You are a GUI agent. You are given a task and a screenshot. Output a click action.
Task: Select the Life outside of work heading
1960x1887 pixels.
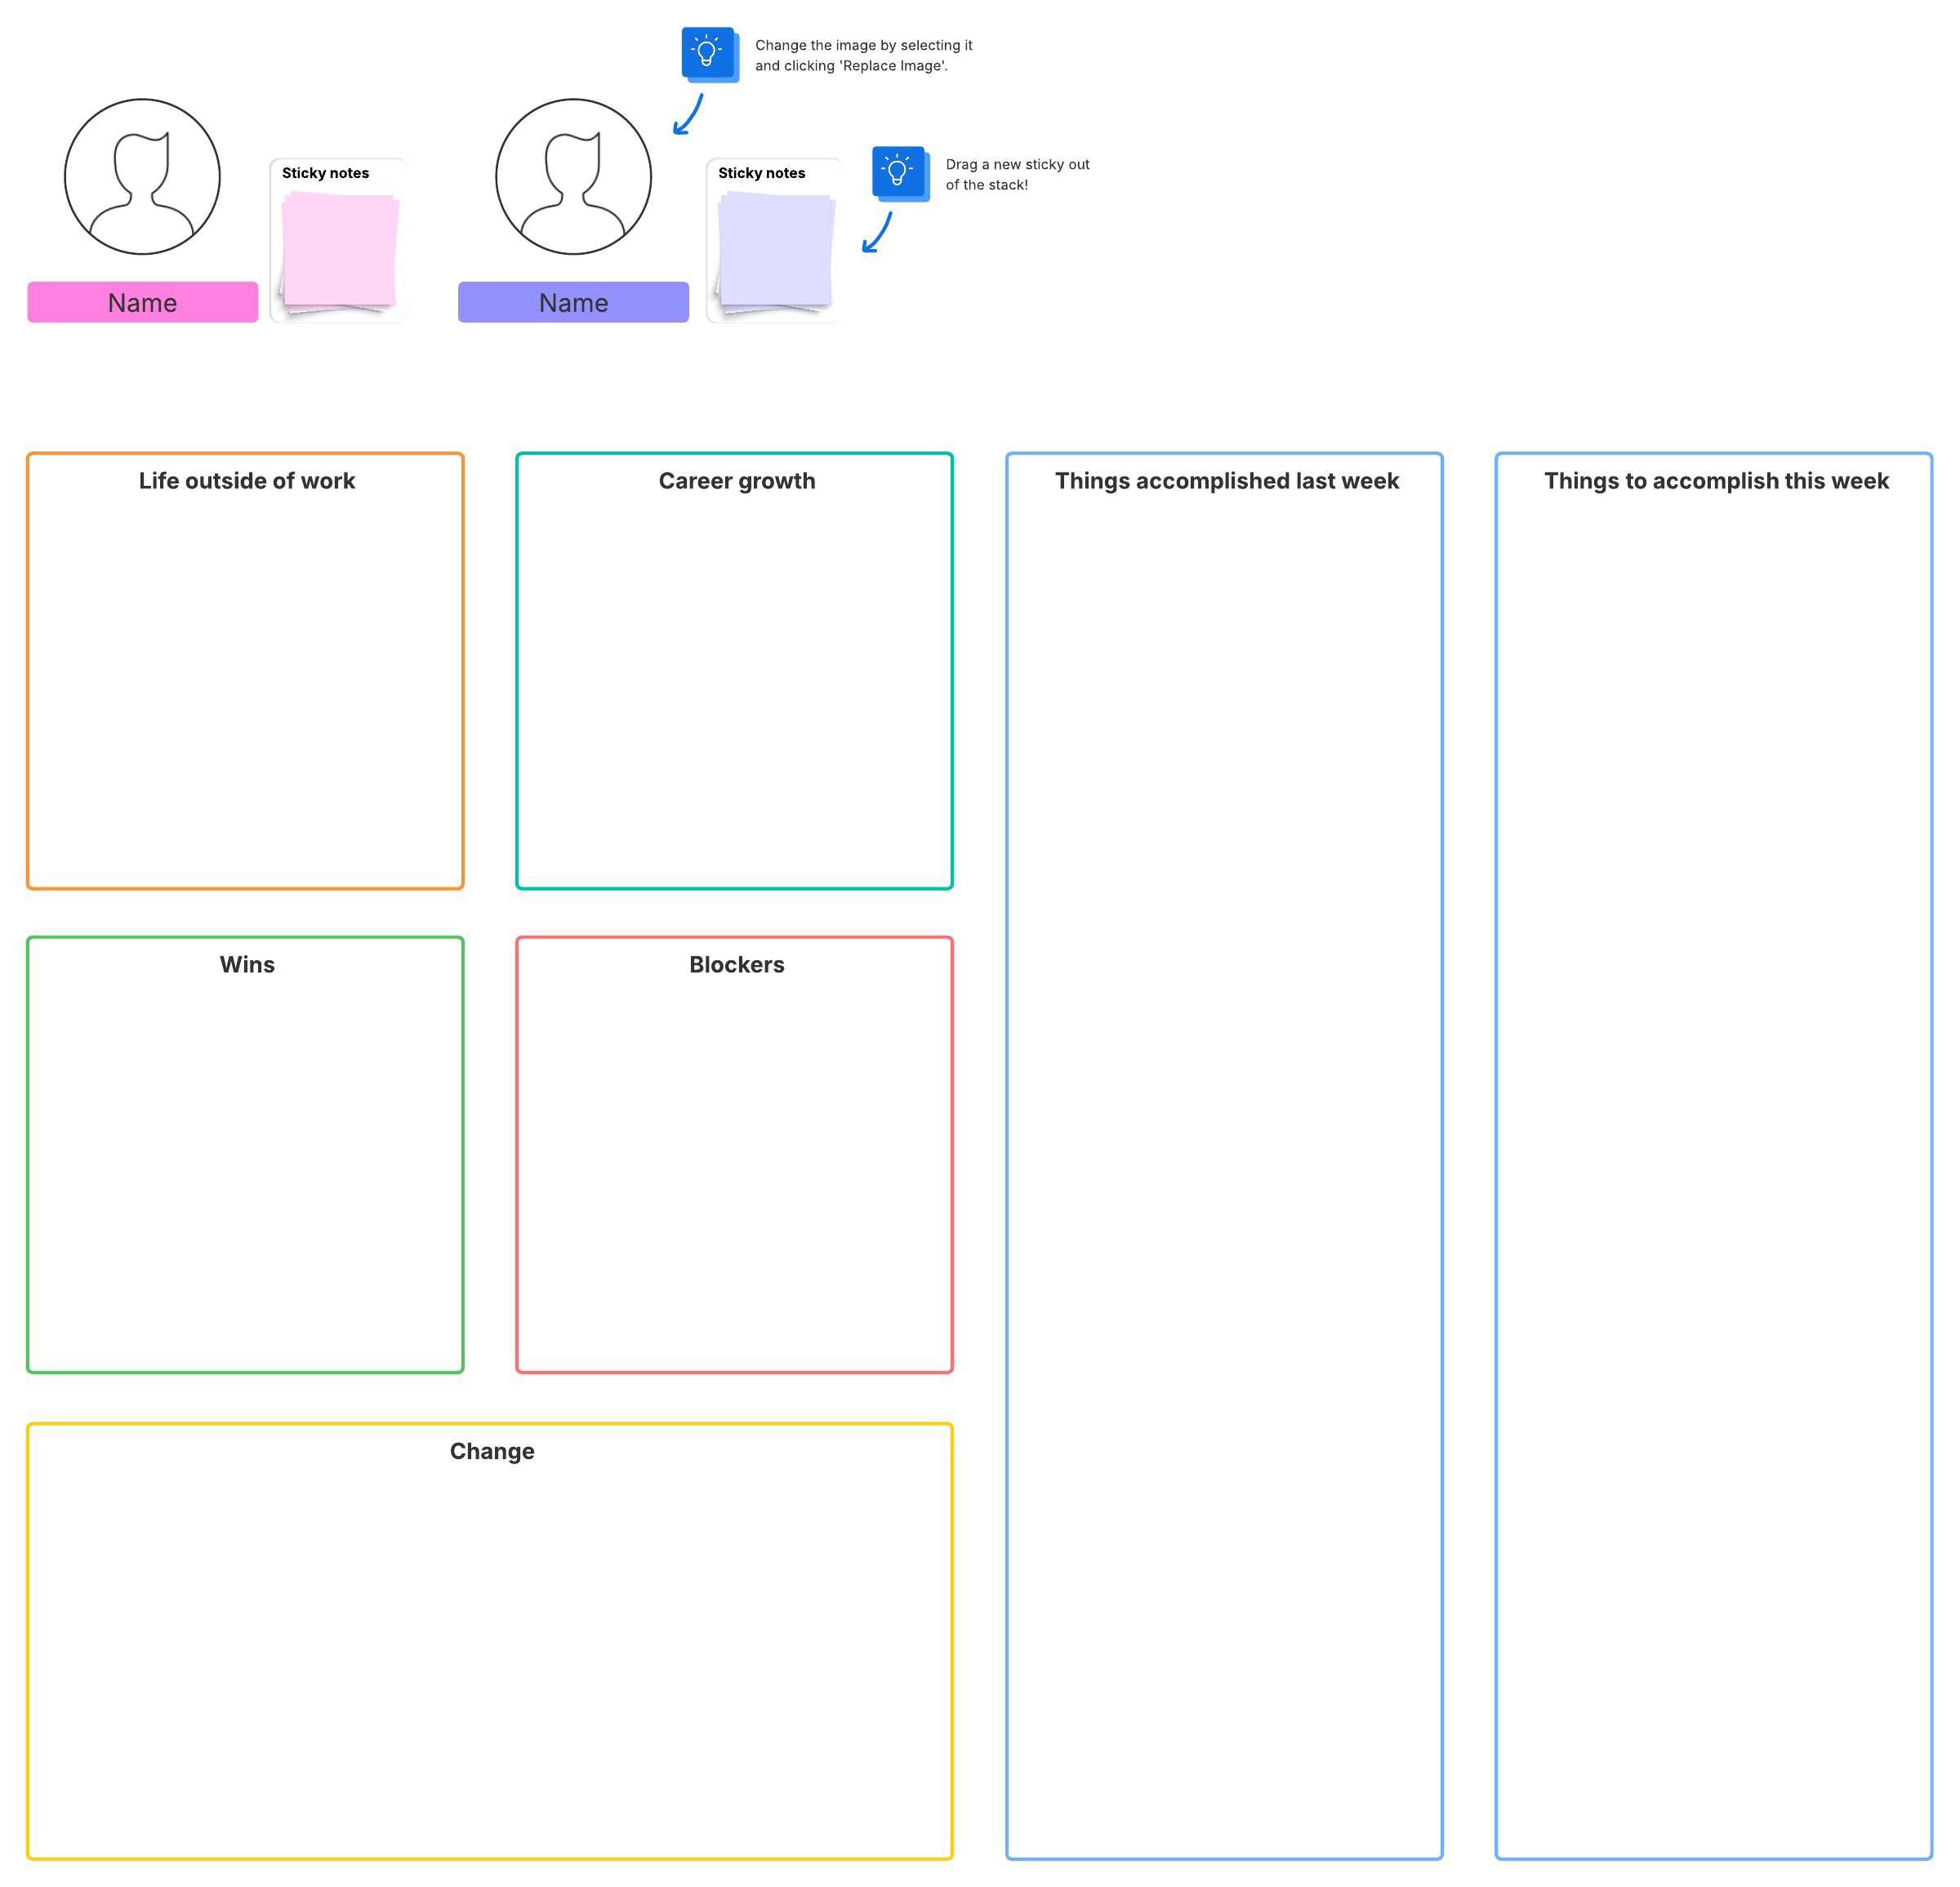pyautogui.click(x=247, y=481)
